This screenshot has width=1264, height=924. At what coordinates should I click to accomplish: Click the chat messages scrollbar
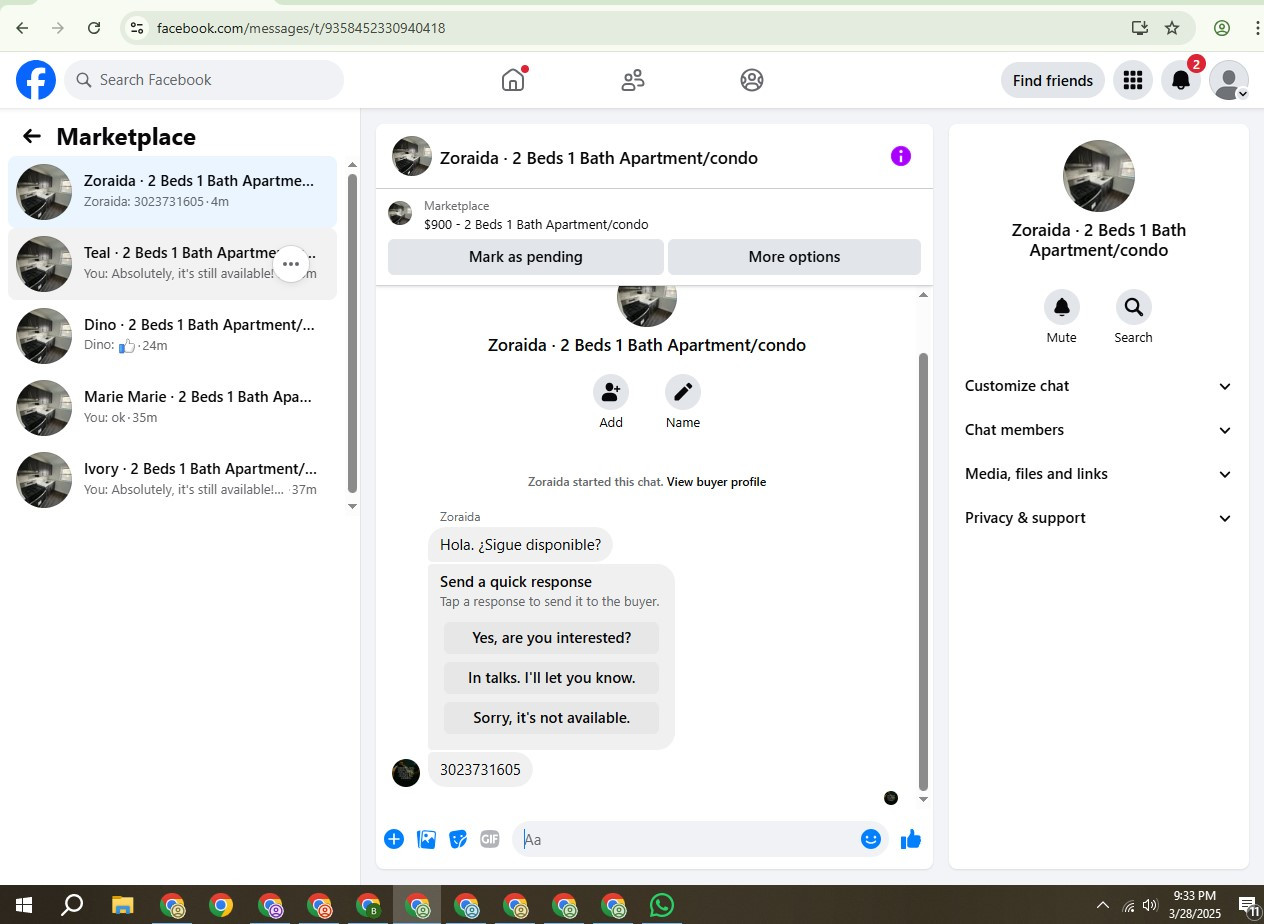[923, 571]
